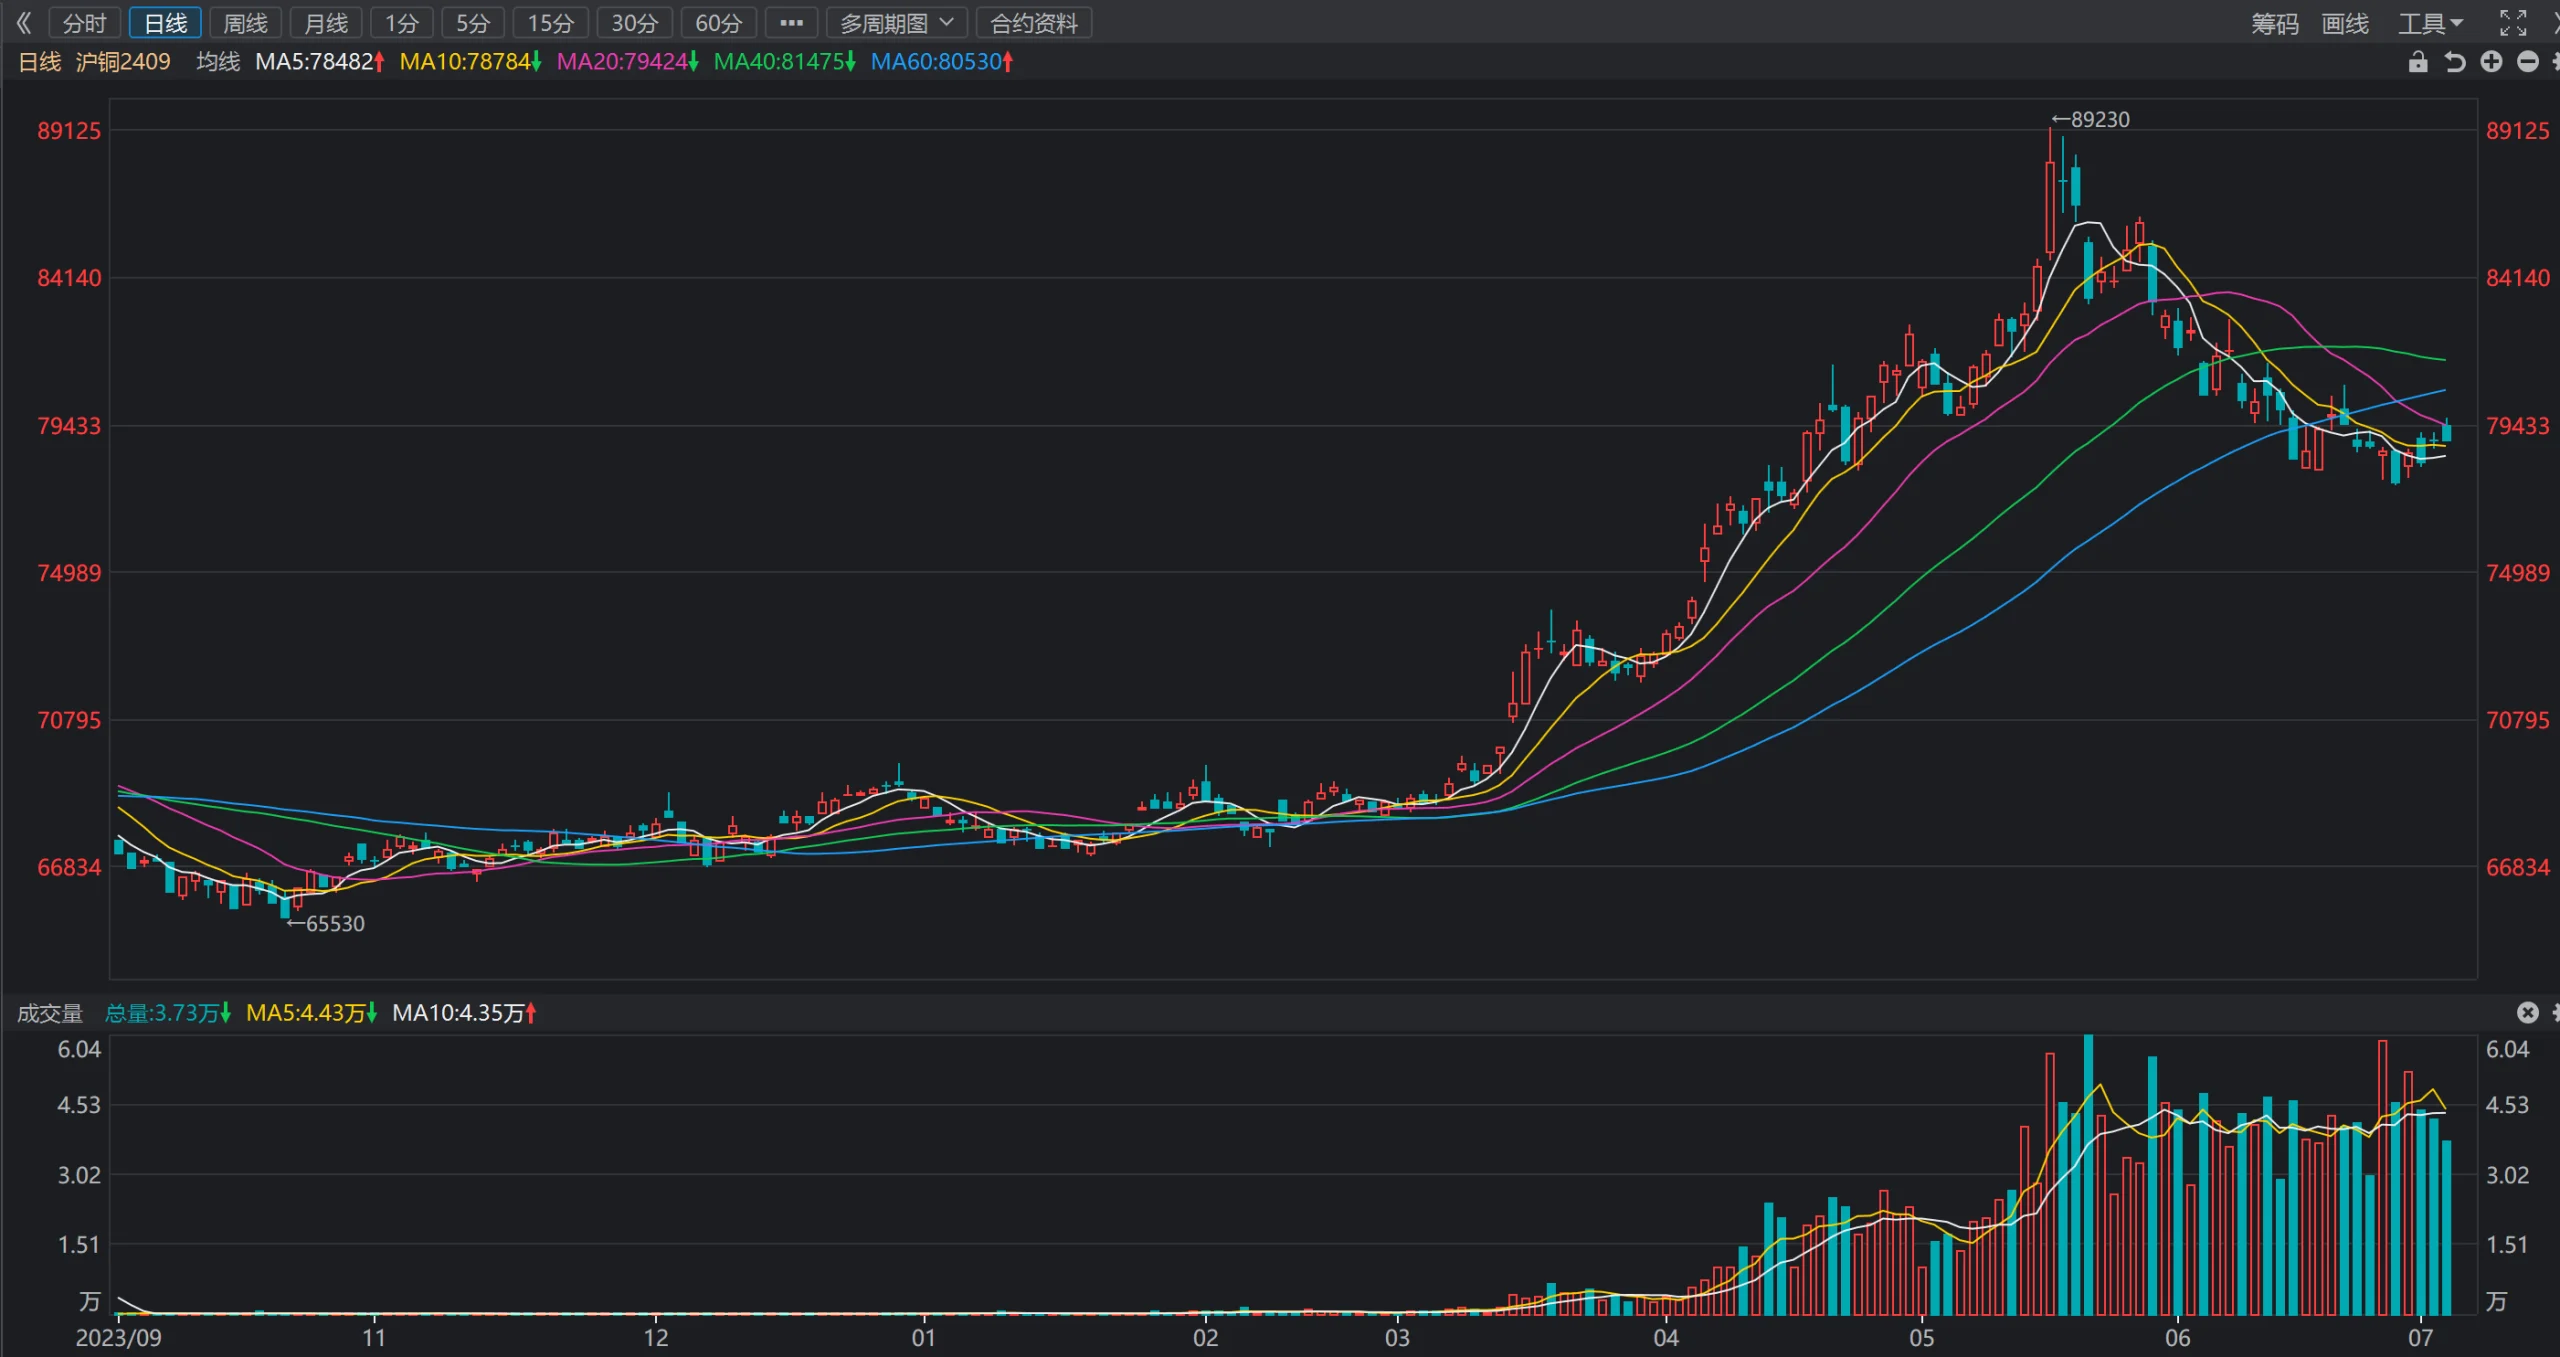Switch to 周线 weekly chart

click(245, 23)
